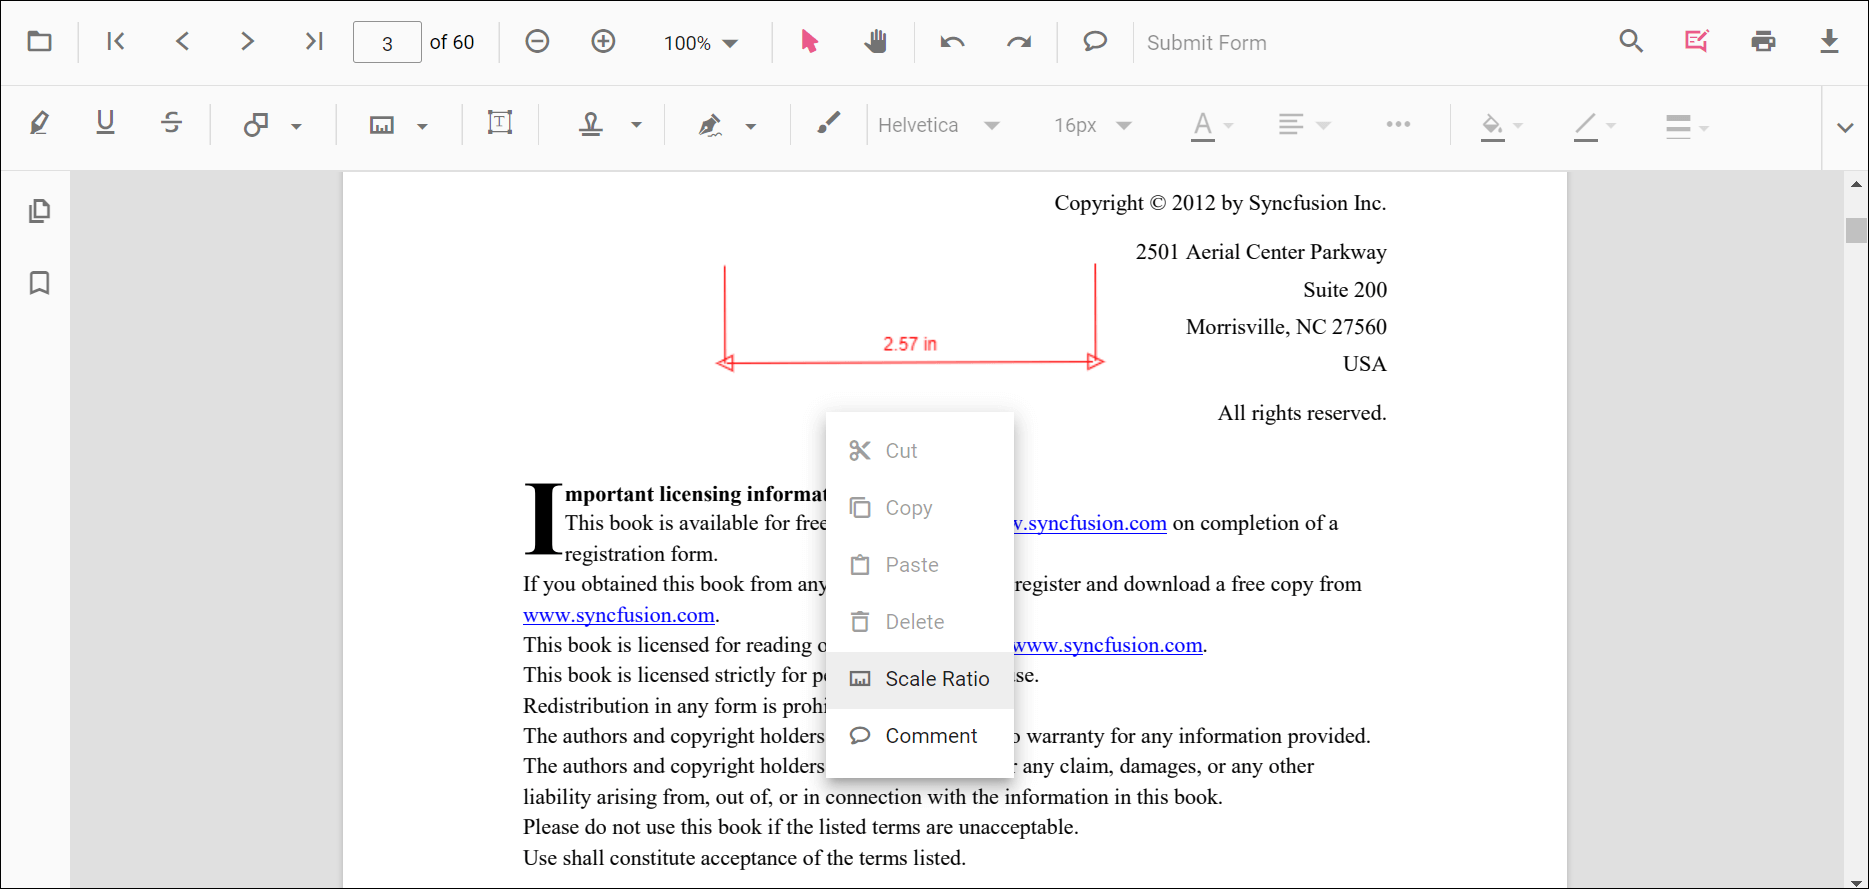Download the document using the download icon
Image resolution: width=1869 pixels, height=889 pixels.
click(1828, 42)
